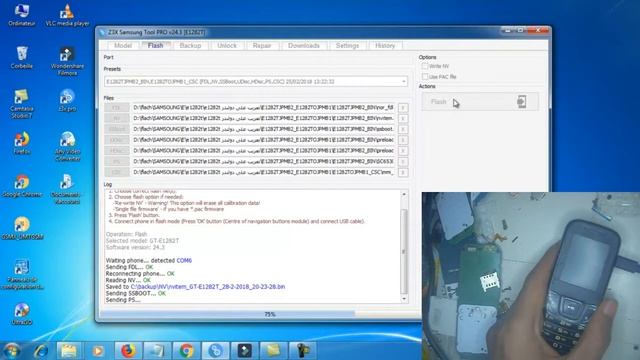Switch to the Model tab
Screen dimensions: 640x360
point(123,46)
